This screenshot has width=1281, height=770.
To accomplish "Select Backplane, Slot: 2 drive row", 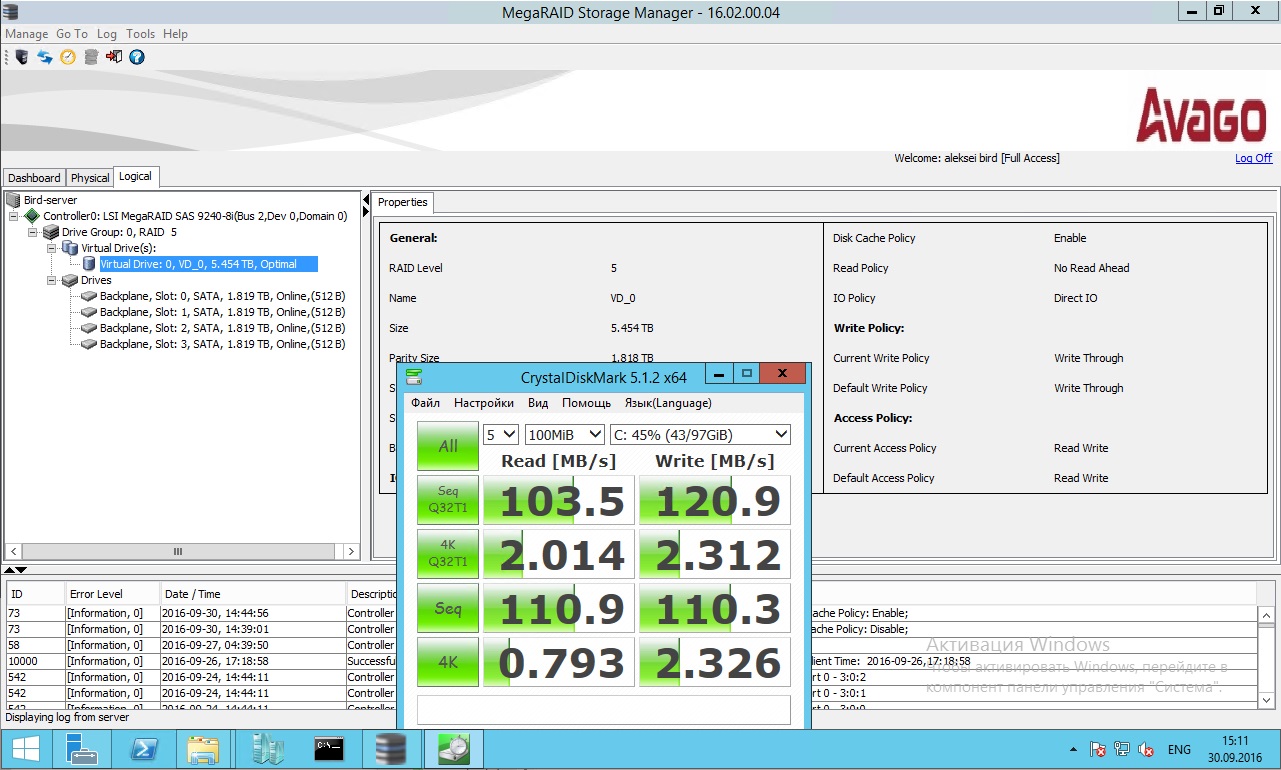I will point(222,328).
